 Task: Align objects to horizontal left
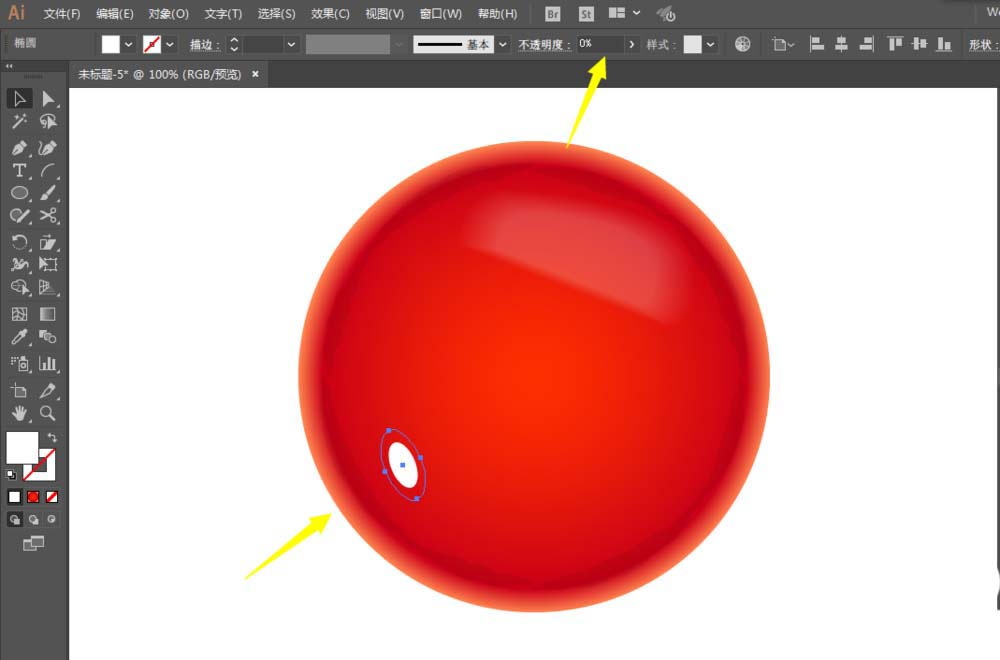point(816,44)
